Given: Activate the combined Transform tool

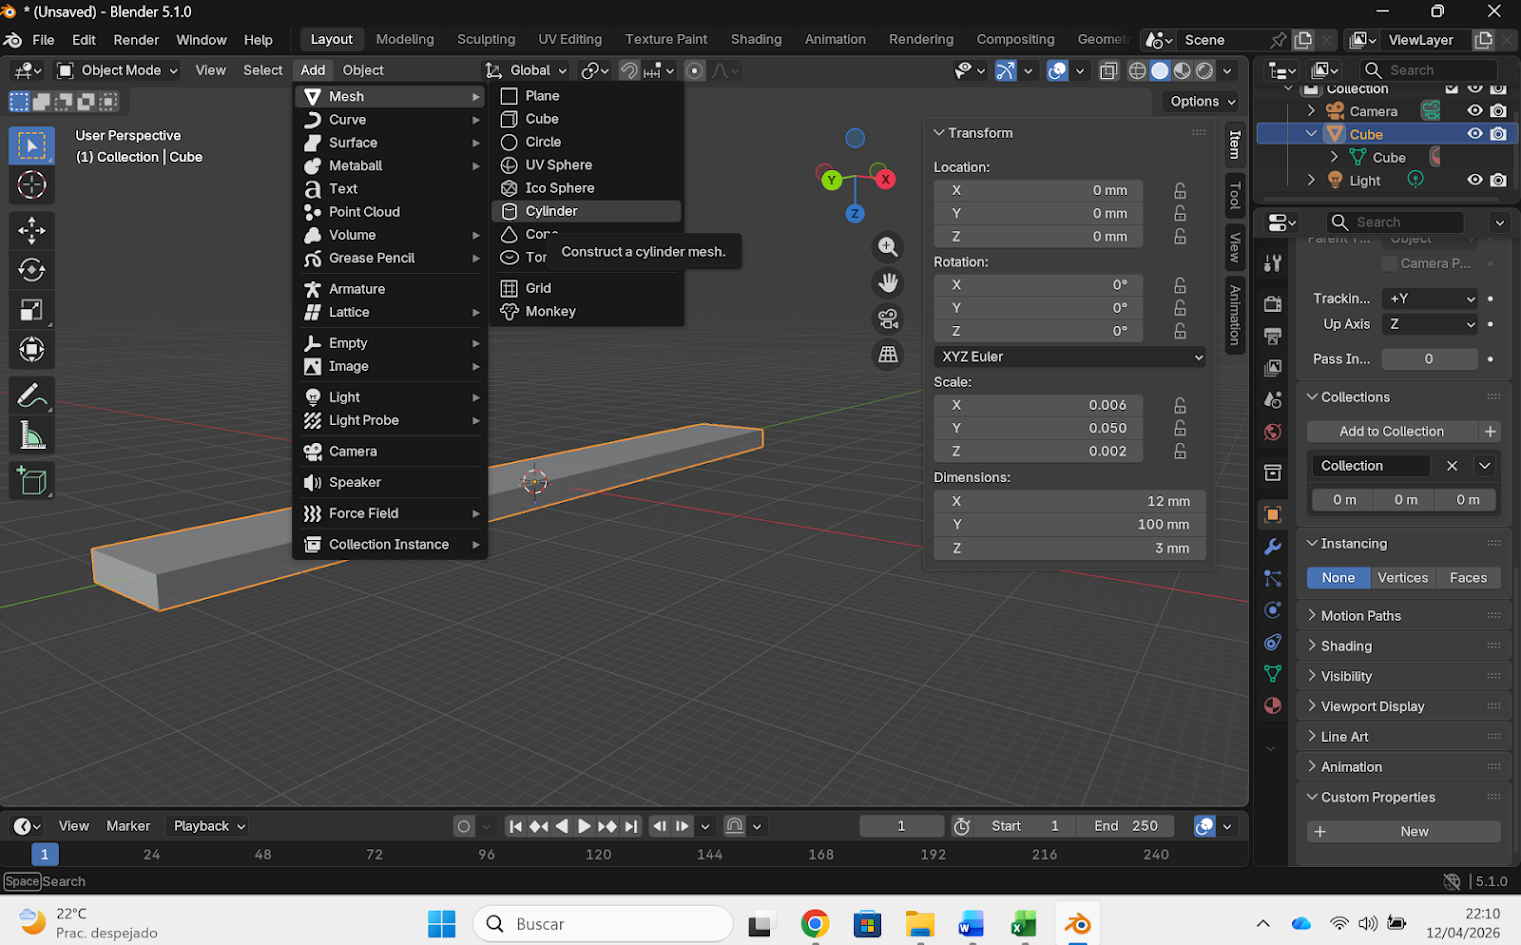Looking at the screenshot, I should tap(32, 350).
